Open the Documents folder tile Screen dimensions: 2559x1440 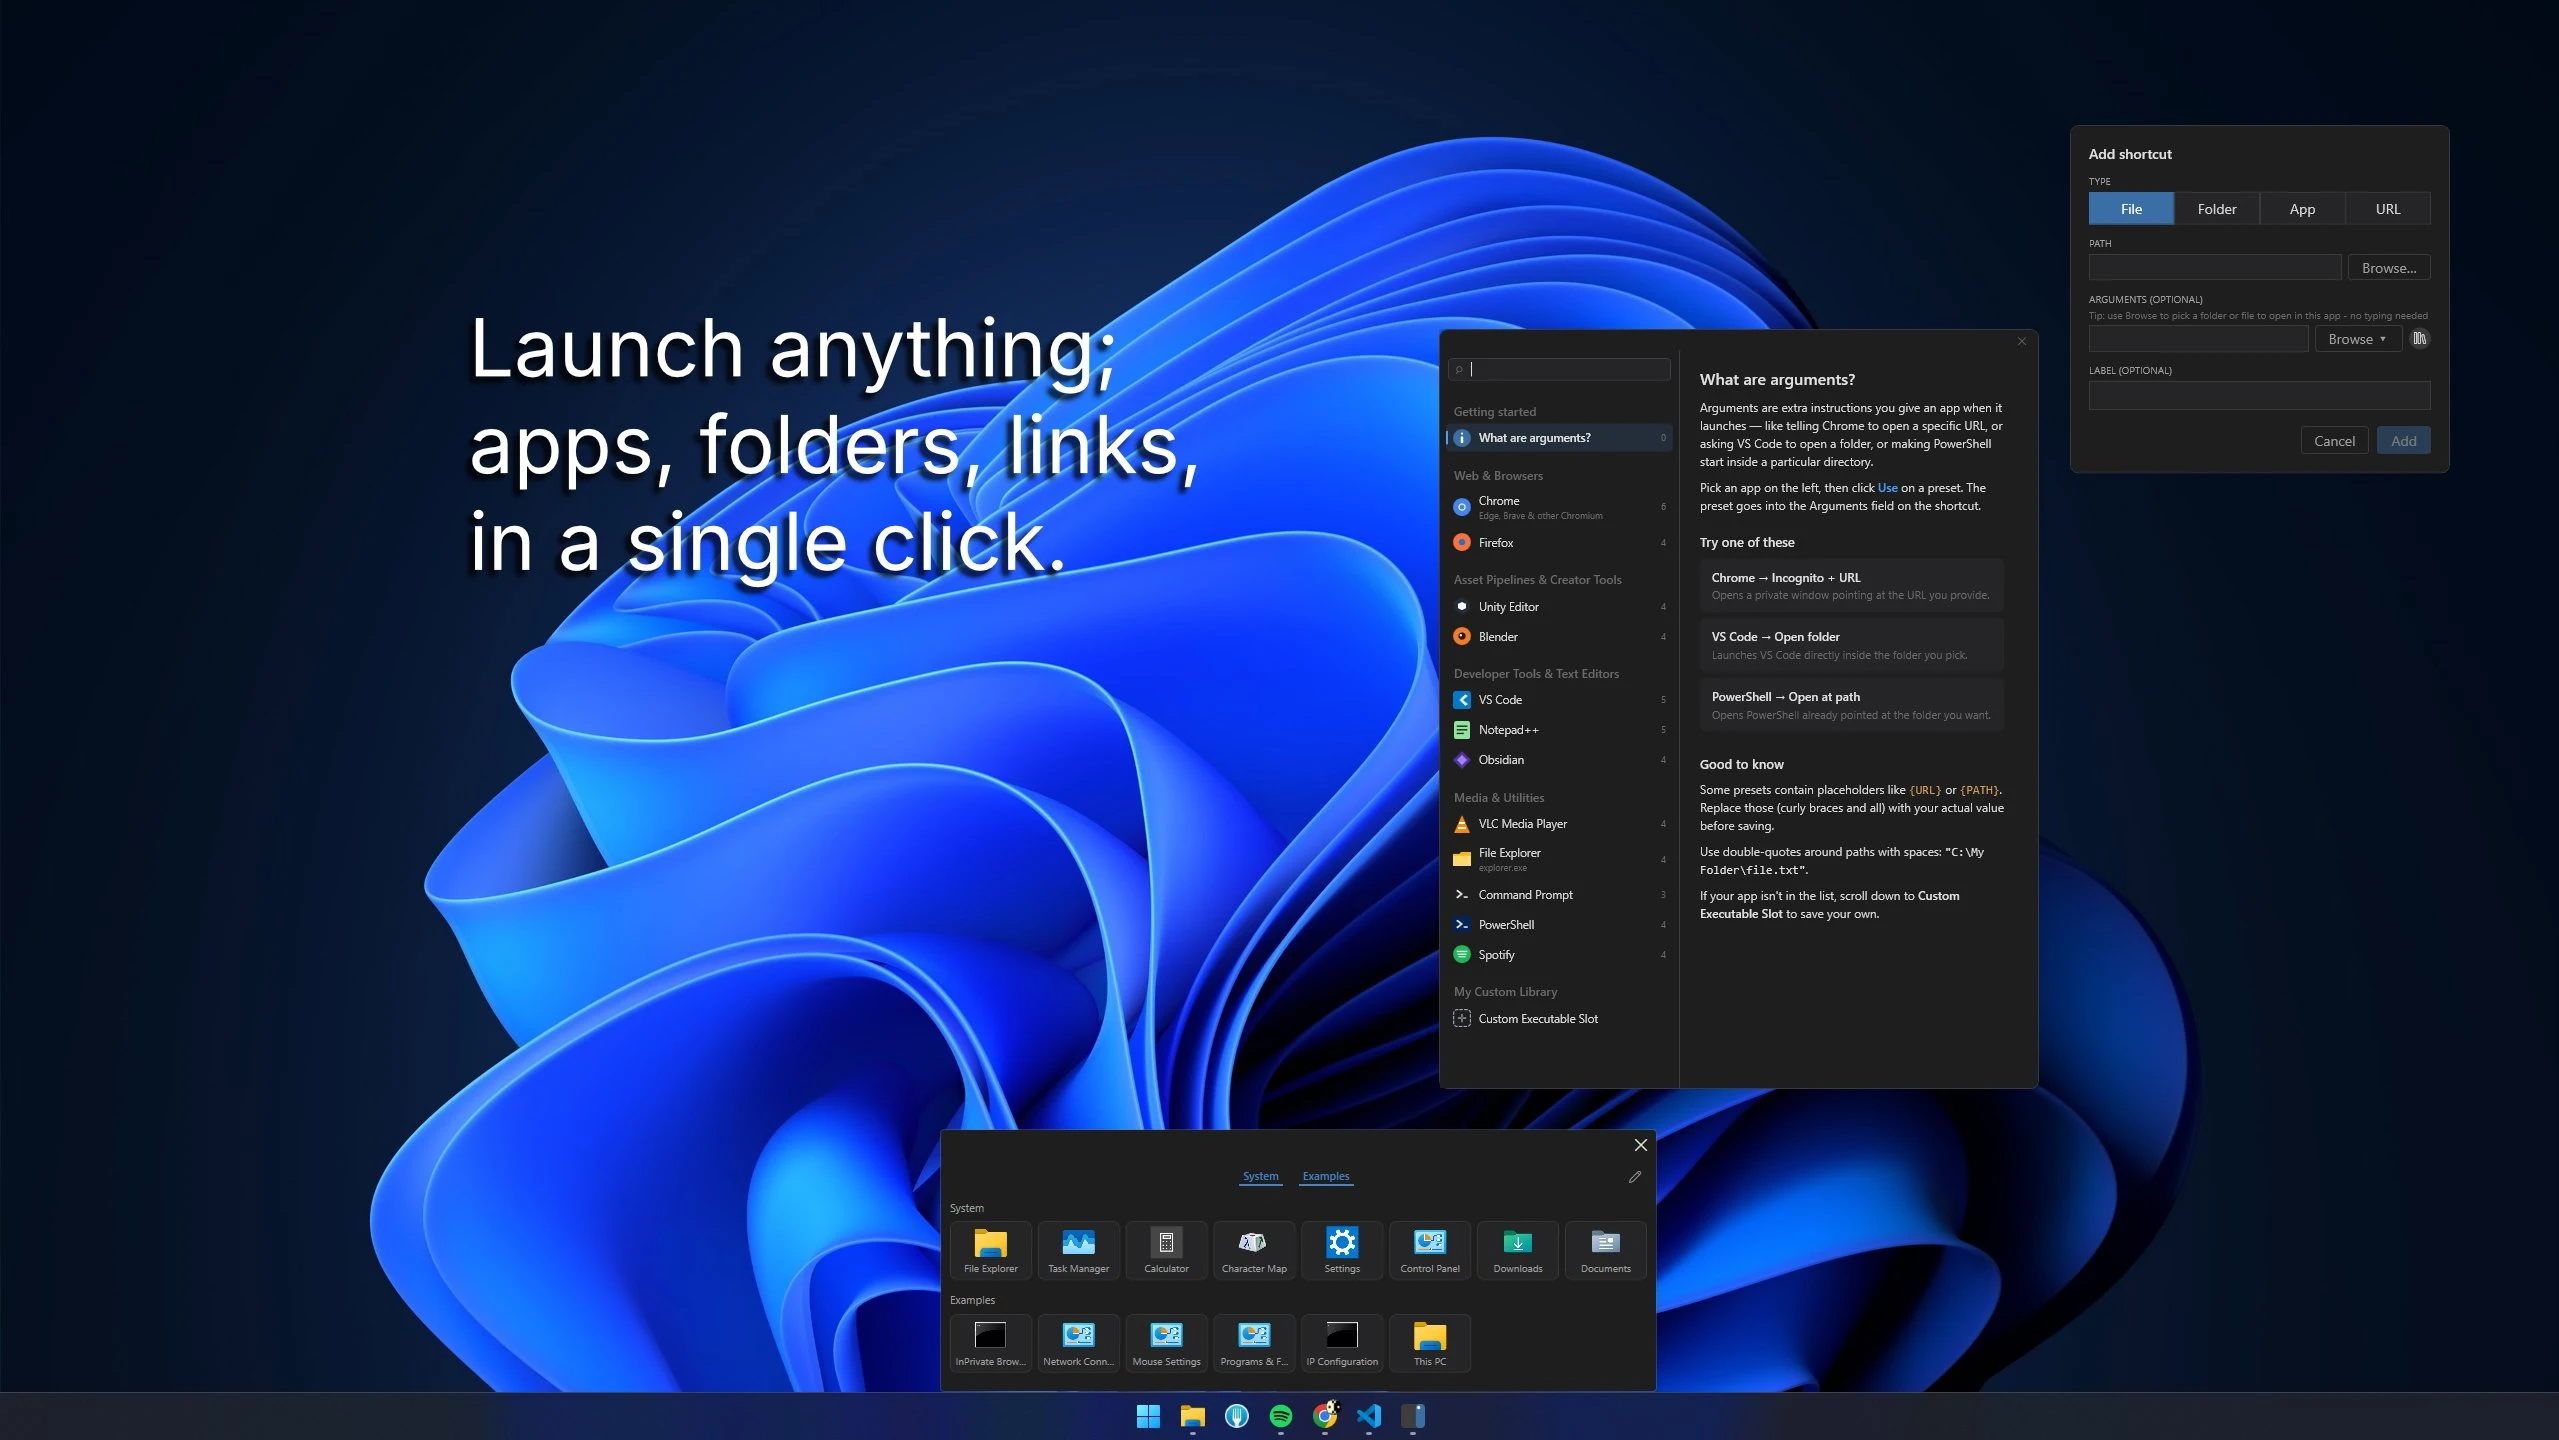tap(1606, 1250)
